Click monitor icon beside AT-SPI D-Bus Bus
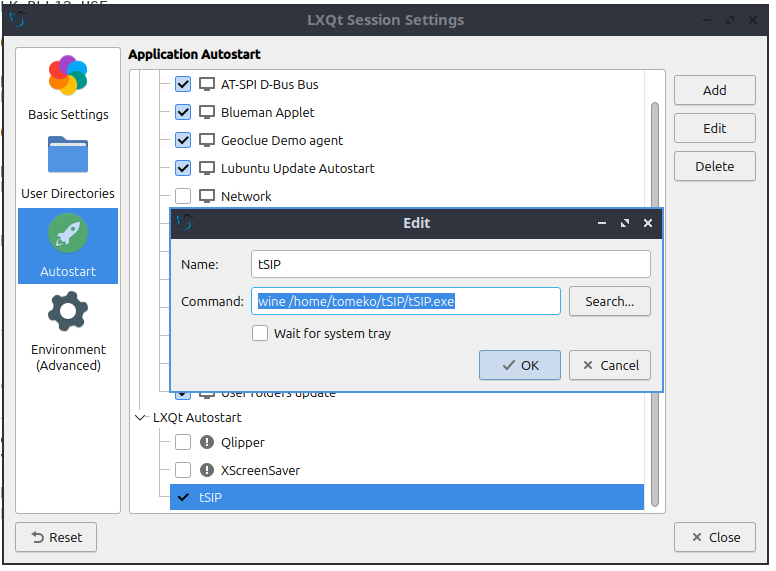The image size is (776, 571). (x=207, y=85)
